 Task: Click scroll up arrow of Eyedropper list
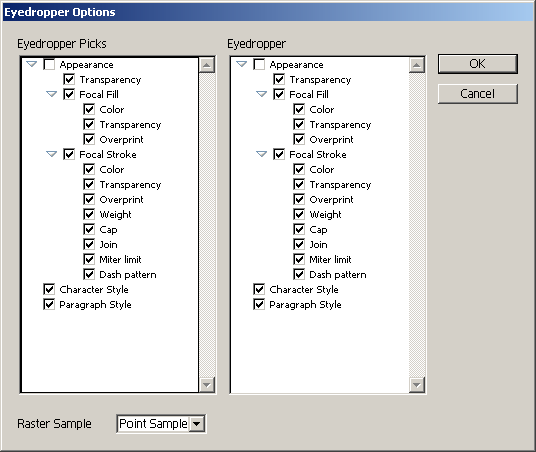click(x=417, y=65)
